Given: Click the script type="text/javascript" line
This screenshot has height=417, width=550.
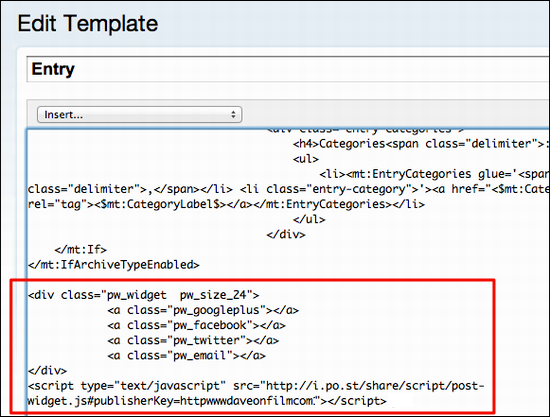Looking at the screenshot, I should pos(256,386).
